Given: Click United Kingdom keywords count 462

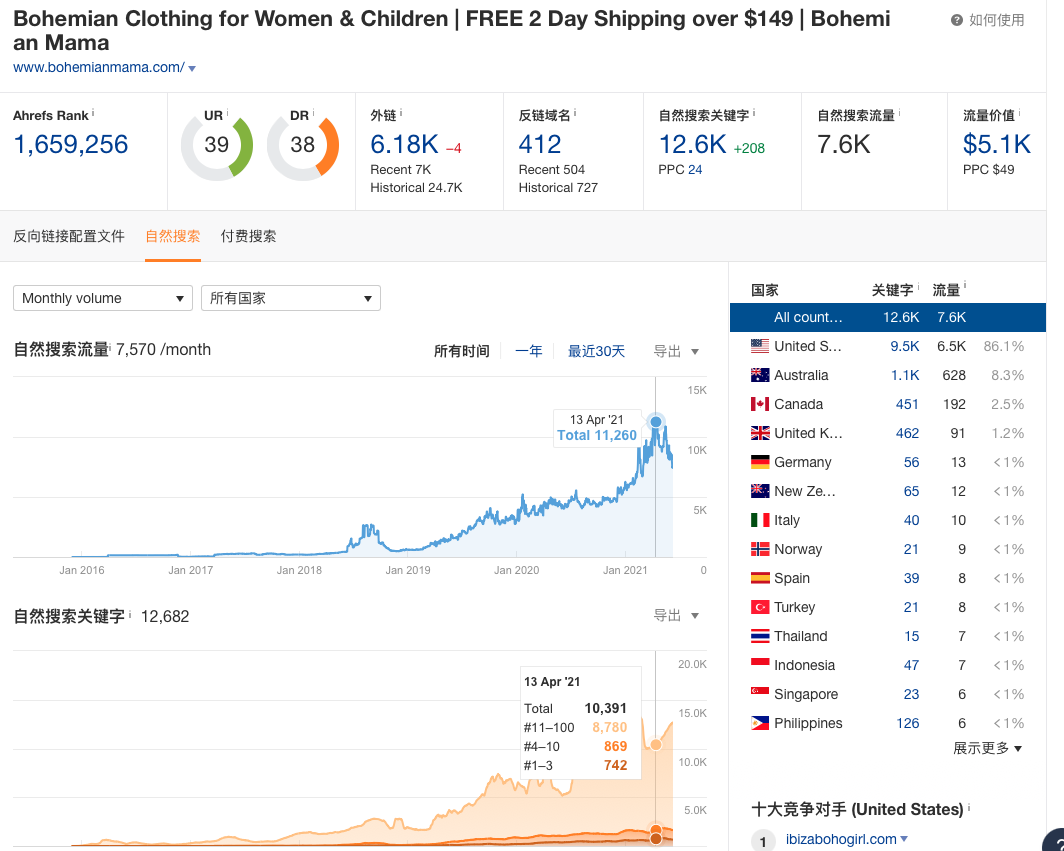Looking at the screenshot, I should (x=907, y=433).
